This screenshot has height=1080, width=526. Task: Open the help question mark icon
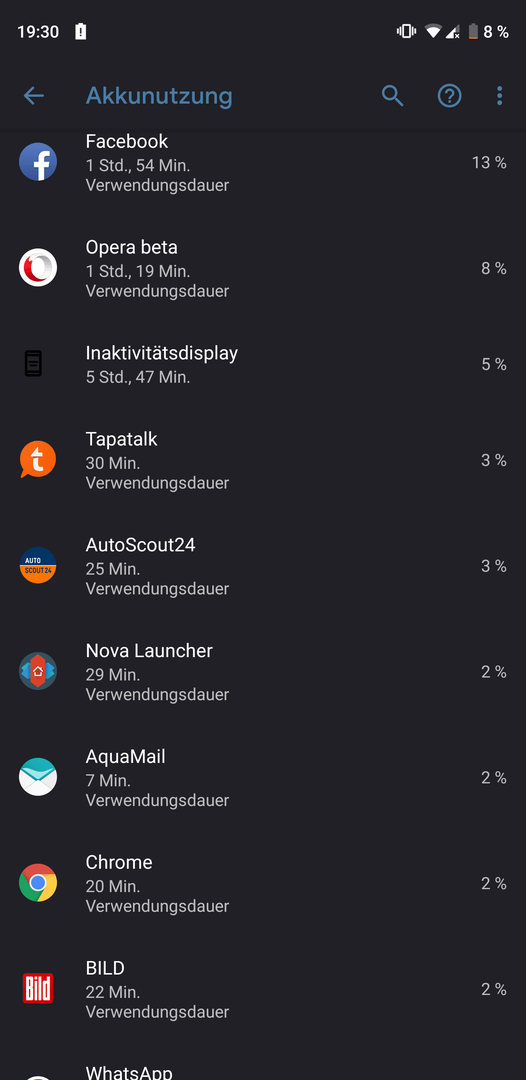(450, 96)
